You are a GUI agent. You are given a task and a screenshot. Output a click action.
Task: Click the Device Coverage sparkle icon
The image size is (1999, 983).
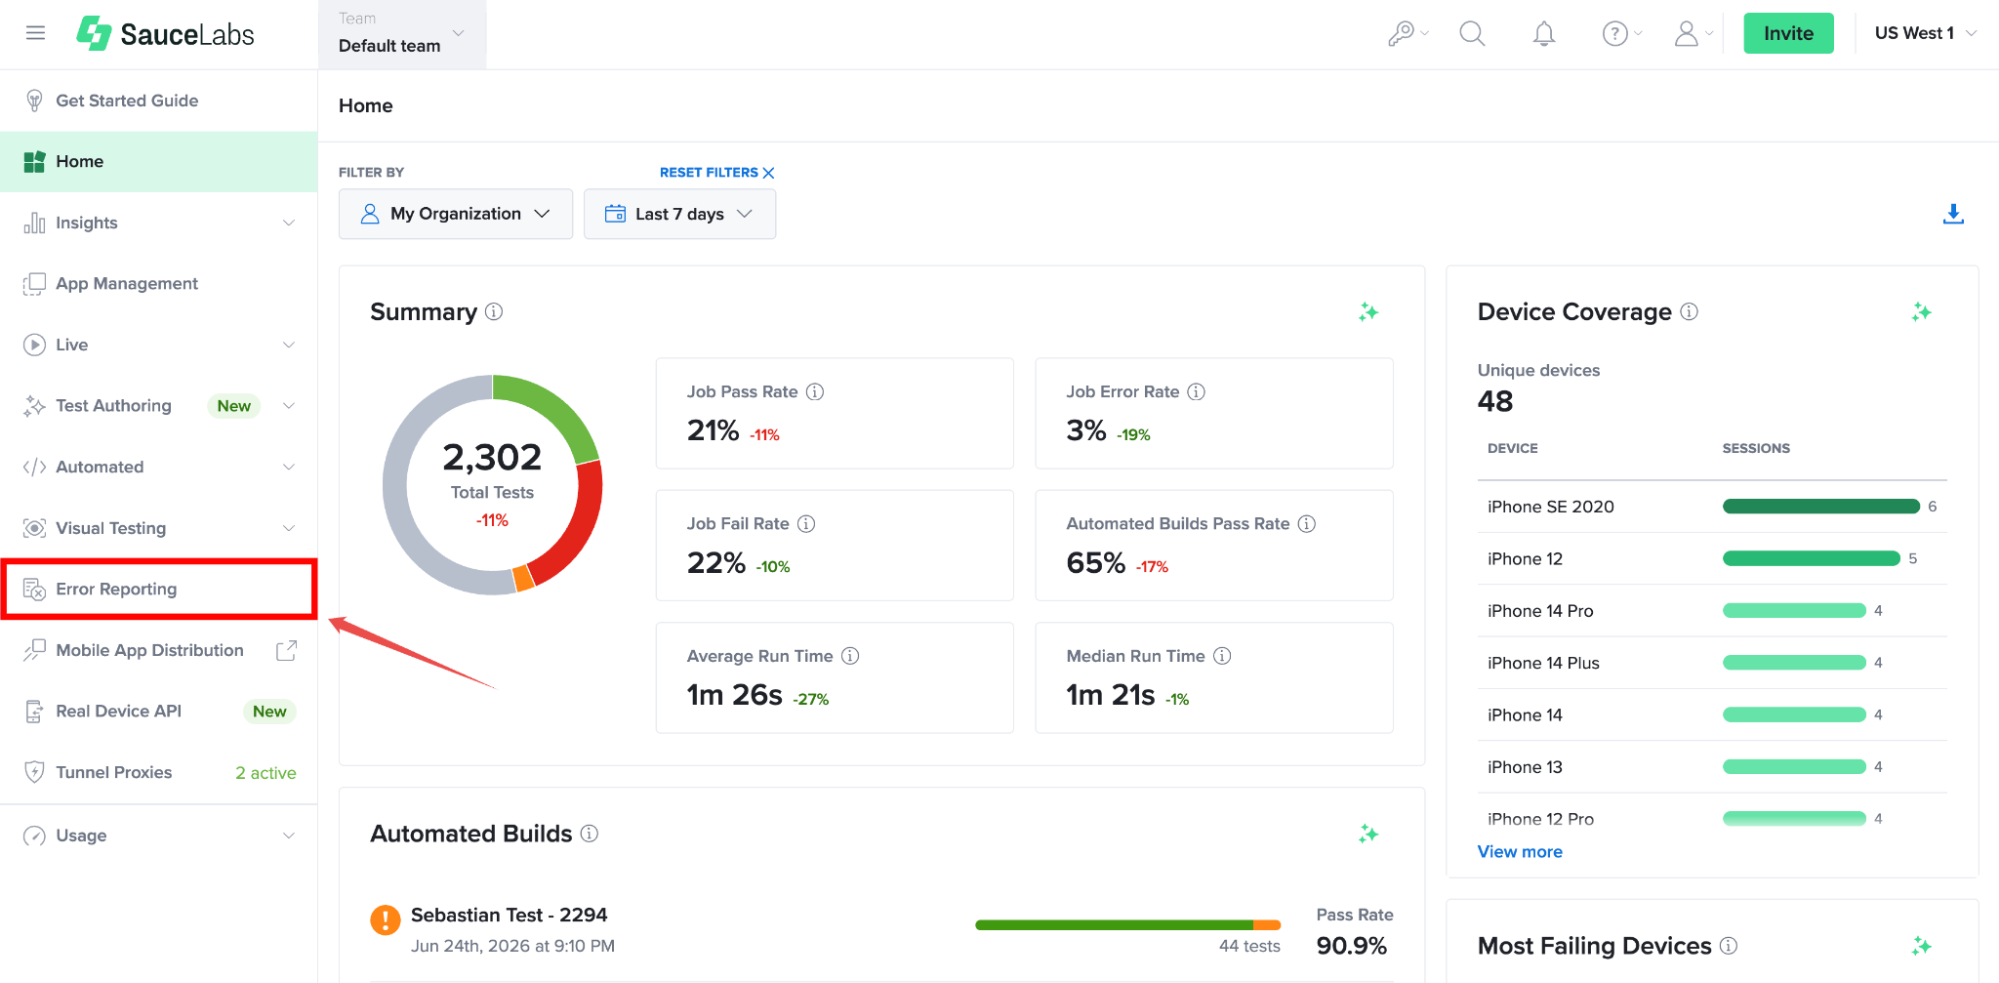tap(1921, 312)
